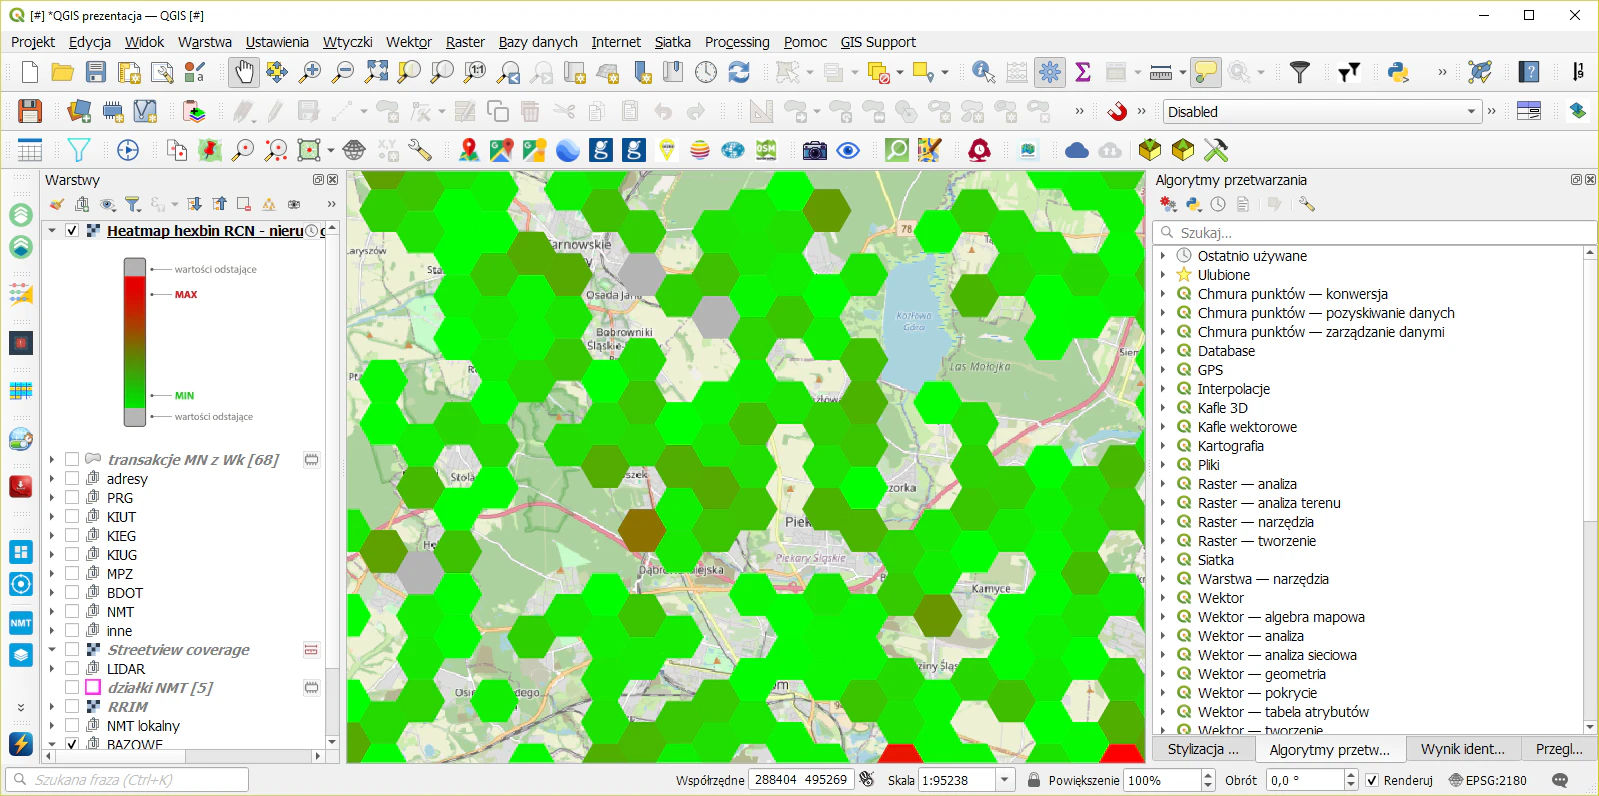The image size is (1599, 796).
Task: Switch to the Wynik ident... tab
Action: tap(1463, 749)
